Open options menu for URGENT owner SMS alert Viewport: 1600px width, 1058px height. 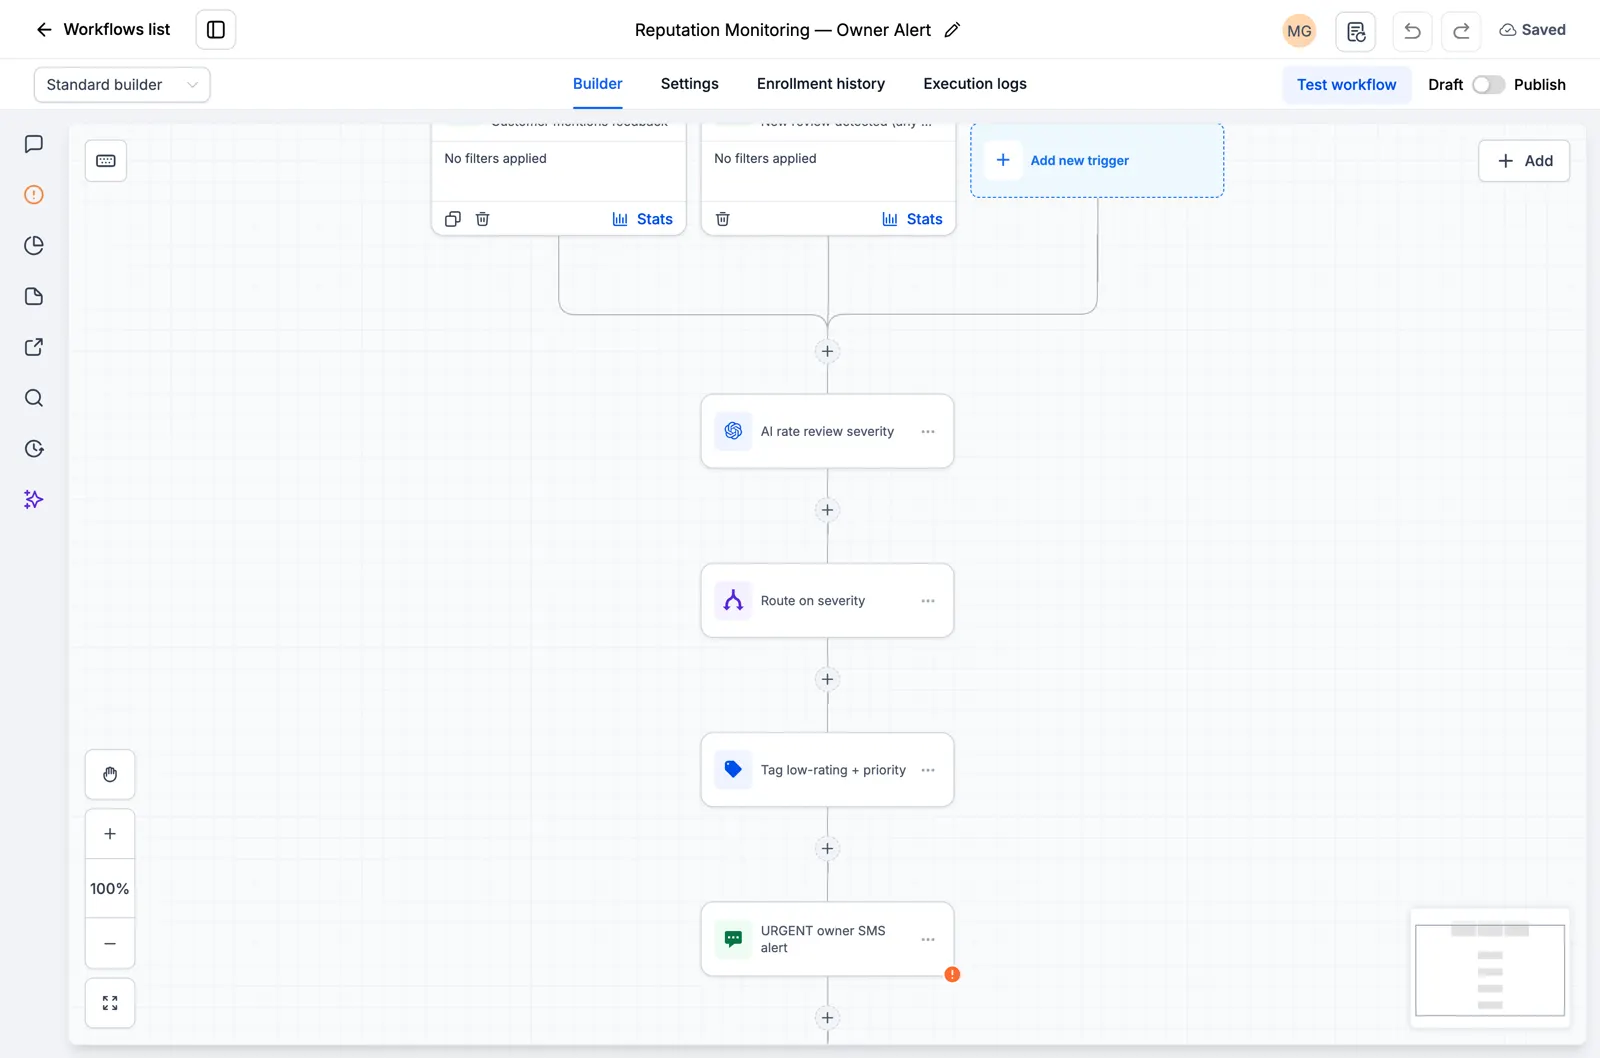[x=928, y=940]
